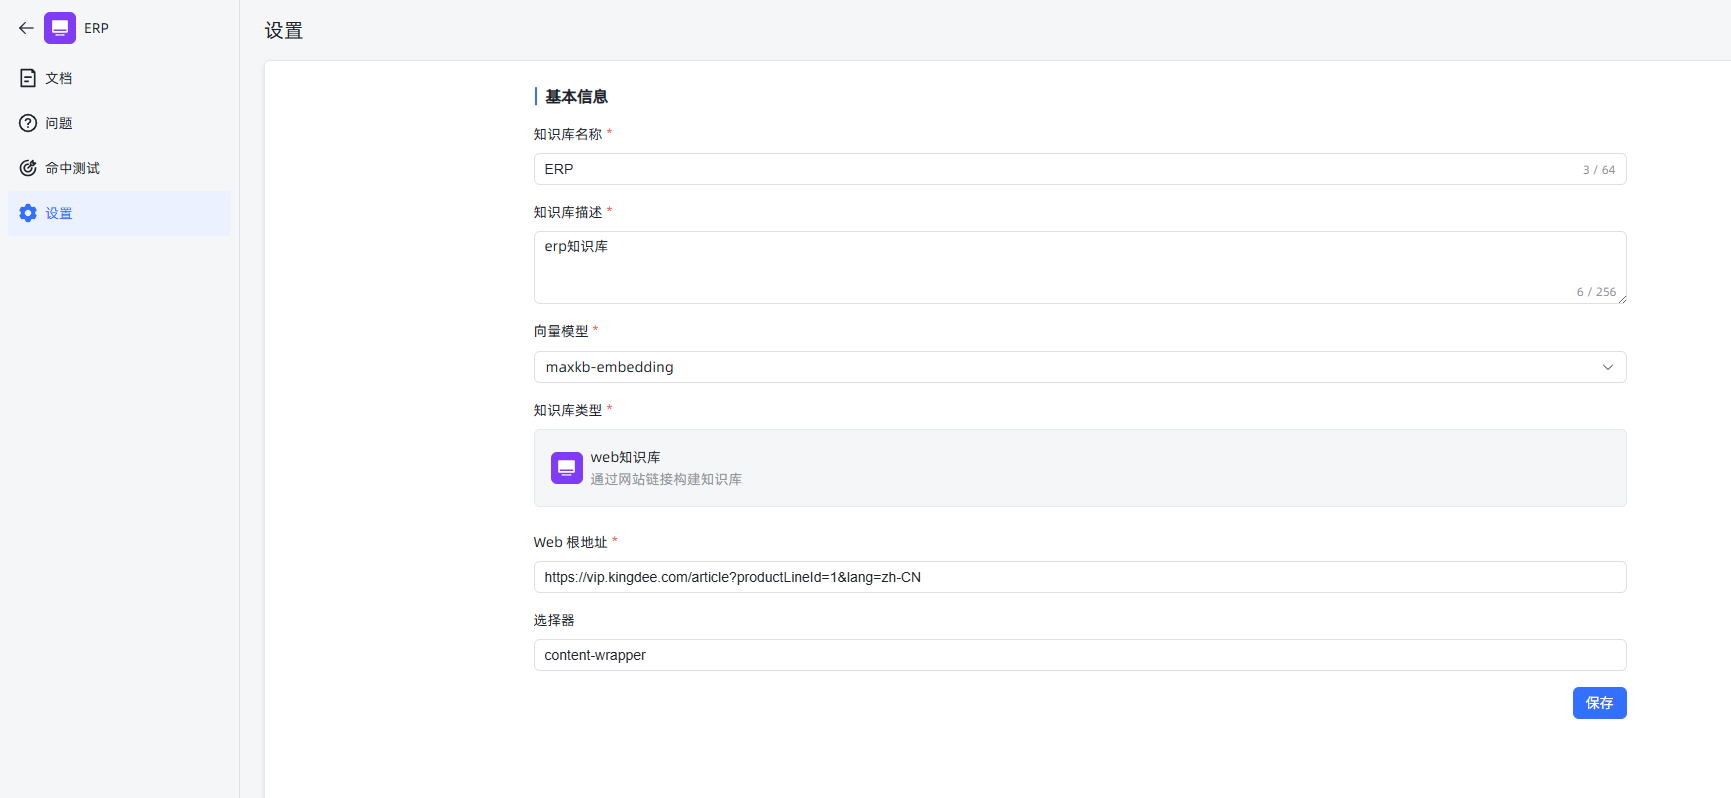Click the purple web知识库 type icon

[566, 468]
